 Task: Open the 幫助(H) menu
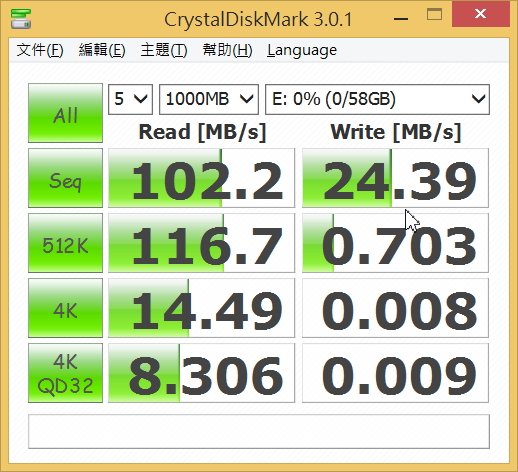(x=227, y=50)
